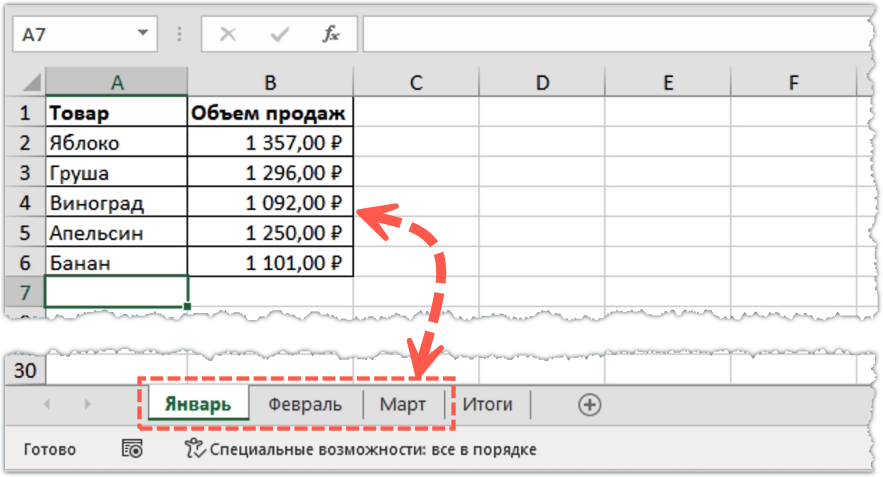Click the previous sheet navigation arrow

coord(47,404)
